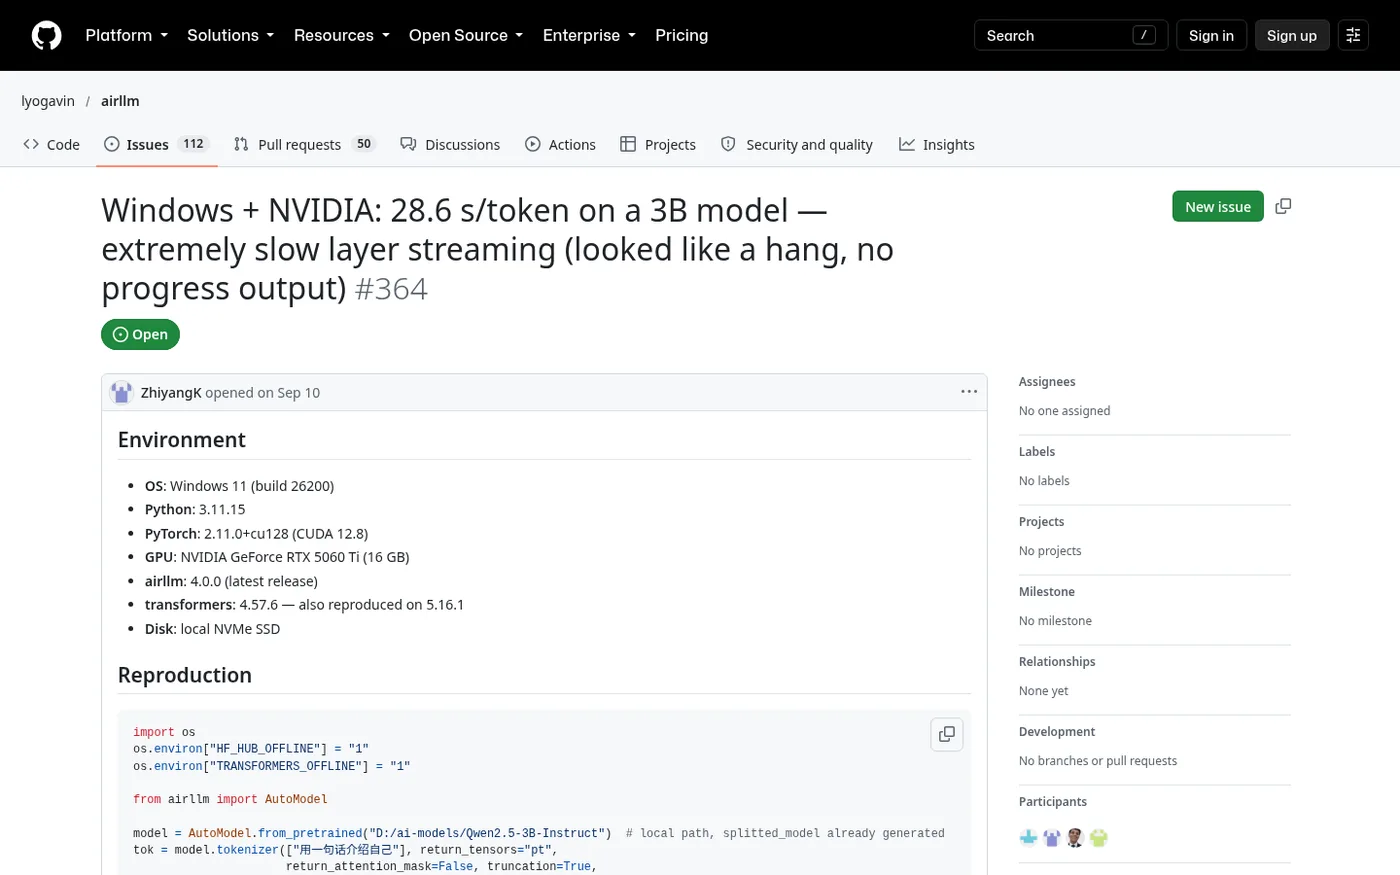The height and width of the screenshot is (875, 1400).
Task: Open the Actions tab
Action: 560,144
